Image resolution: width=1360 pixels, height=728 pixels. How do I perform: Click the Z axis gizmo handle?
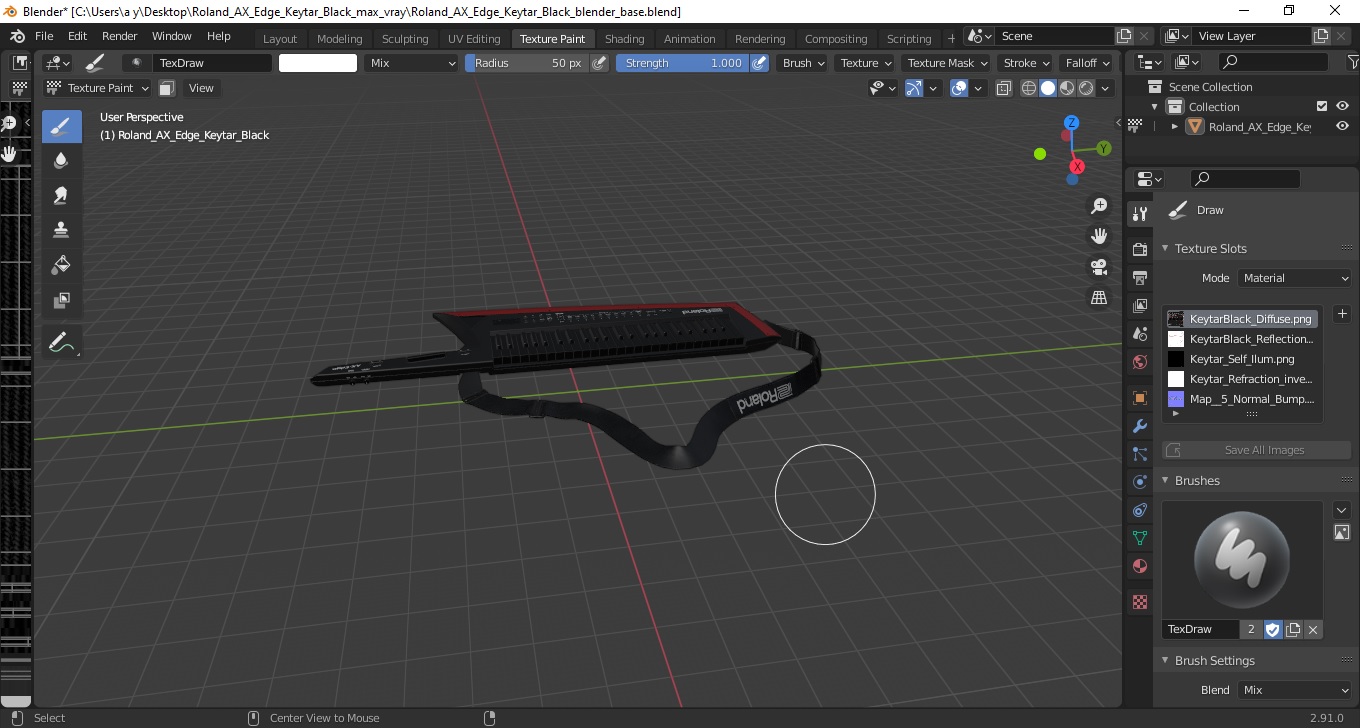(1071, 122)
